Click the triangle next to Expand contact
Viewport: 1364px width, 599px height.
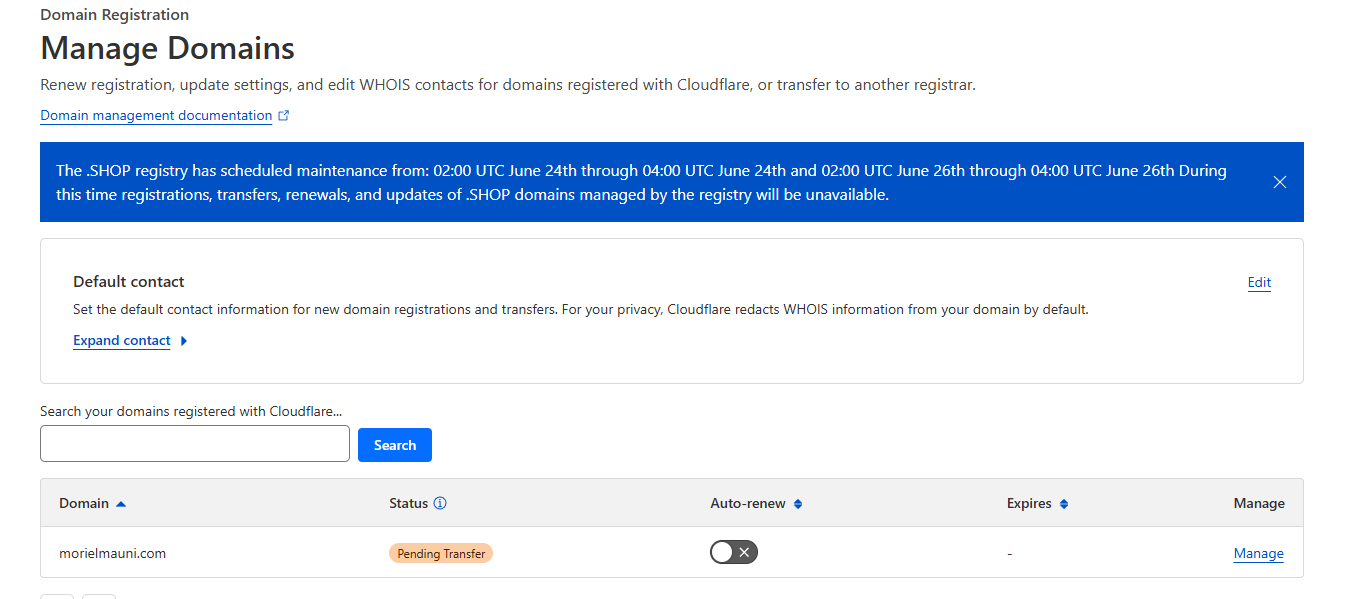(x=184, y=341)
